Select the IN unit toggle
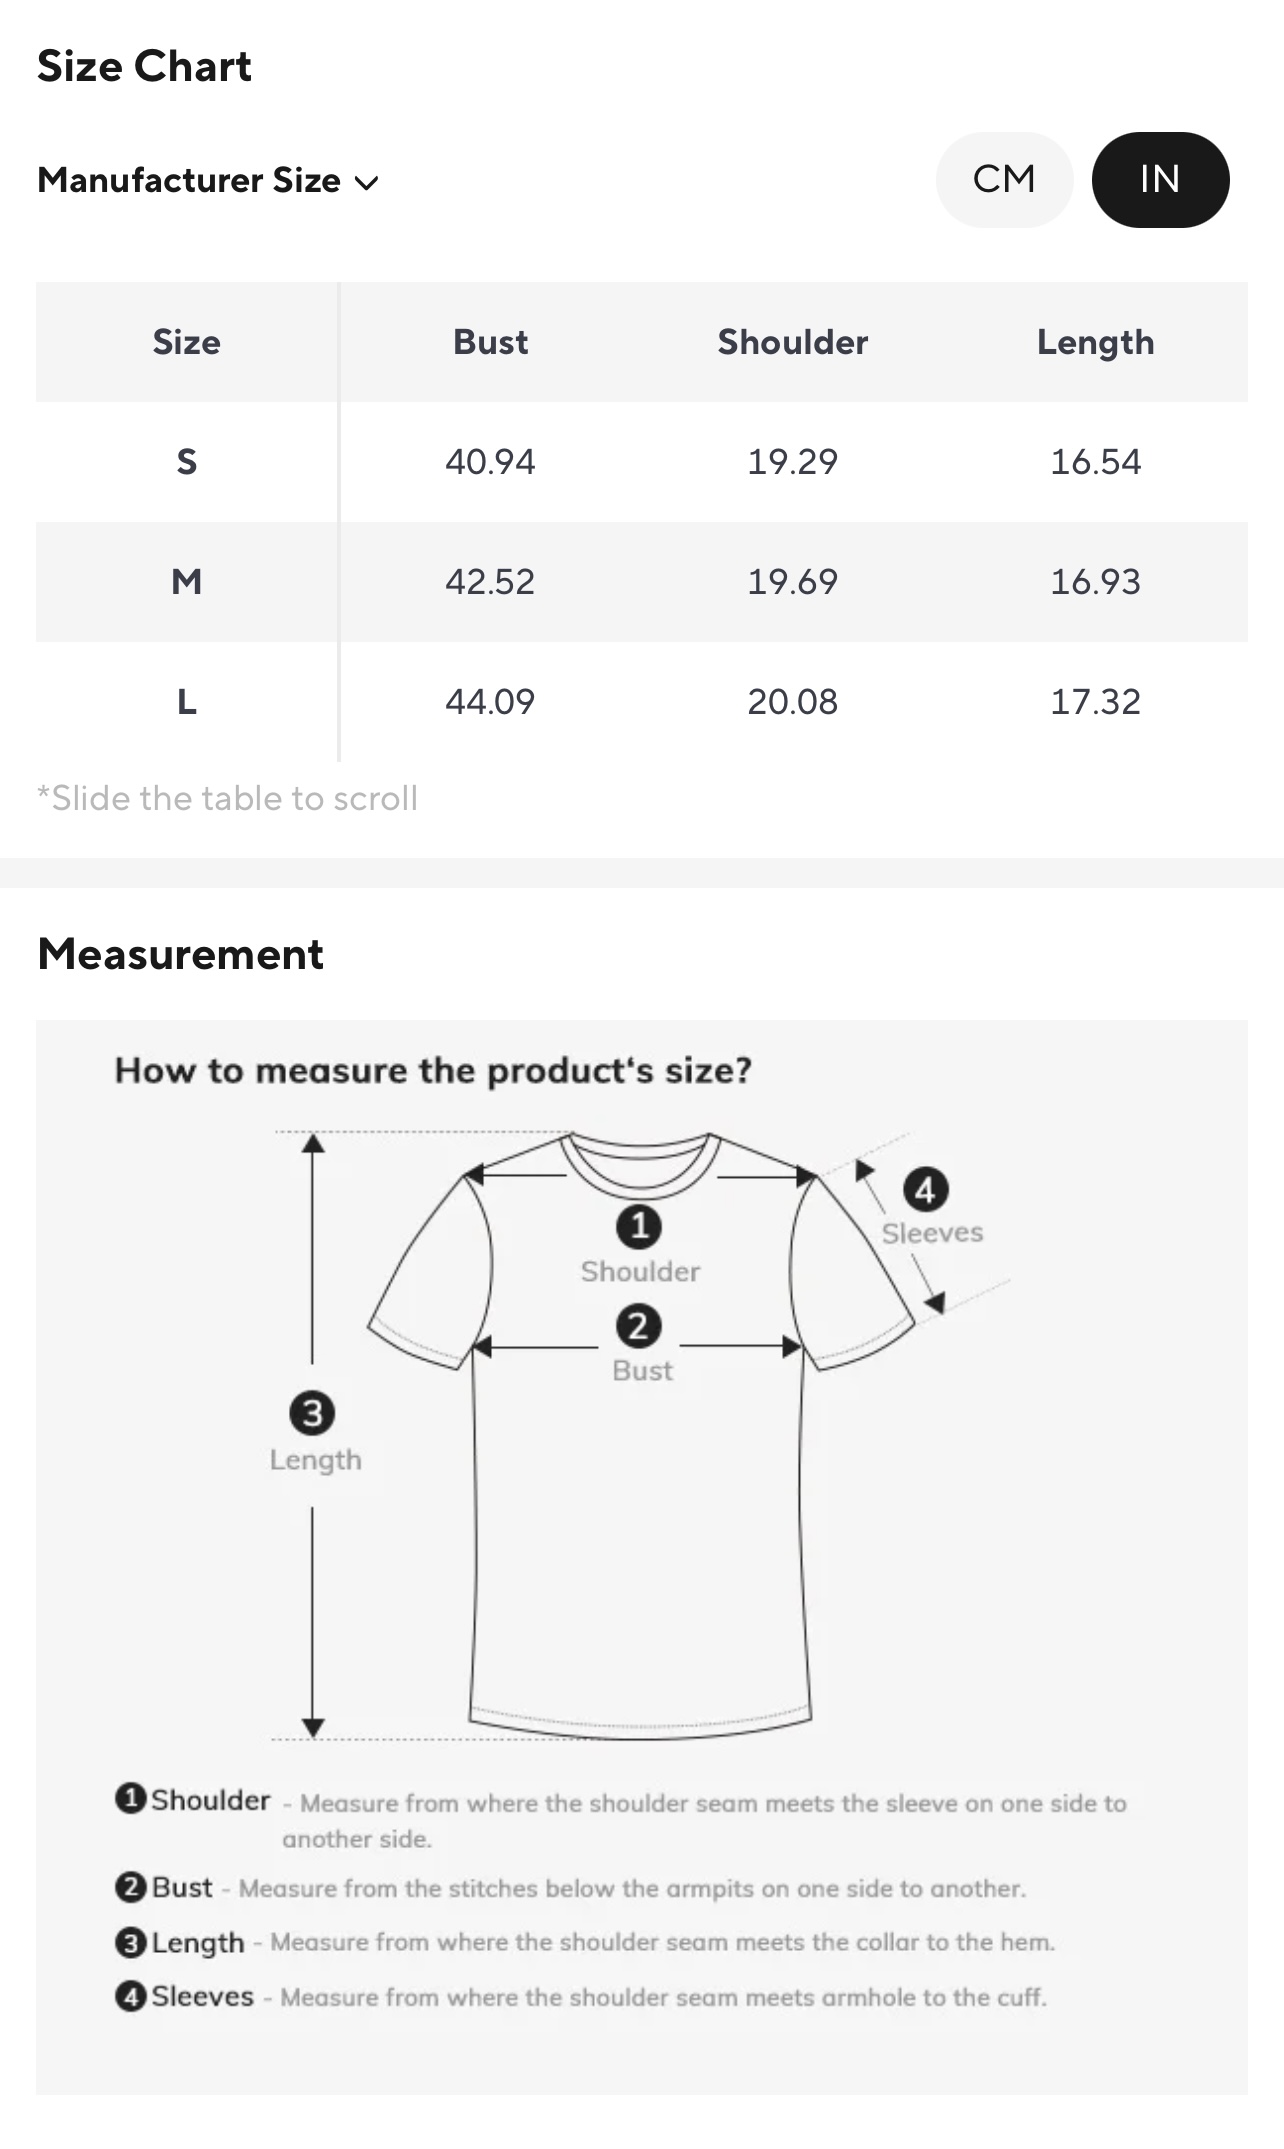 (x=1160, y=180)
